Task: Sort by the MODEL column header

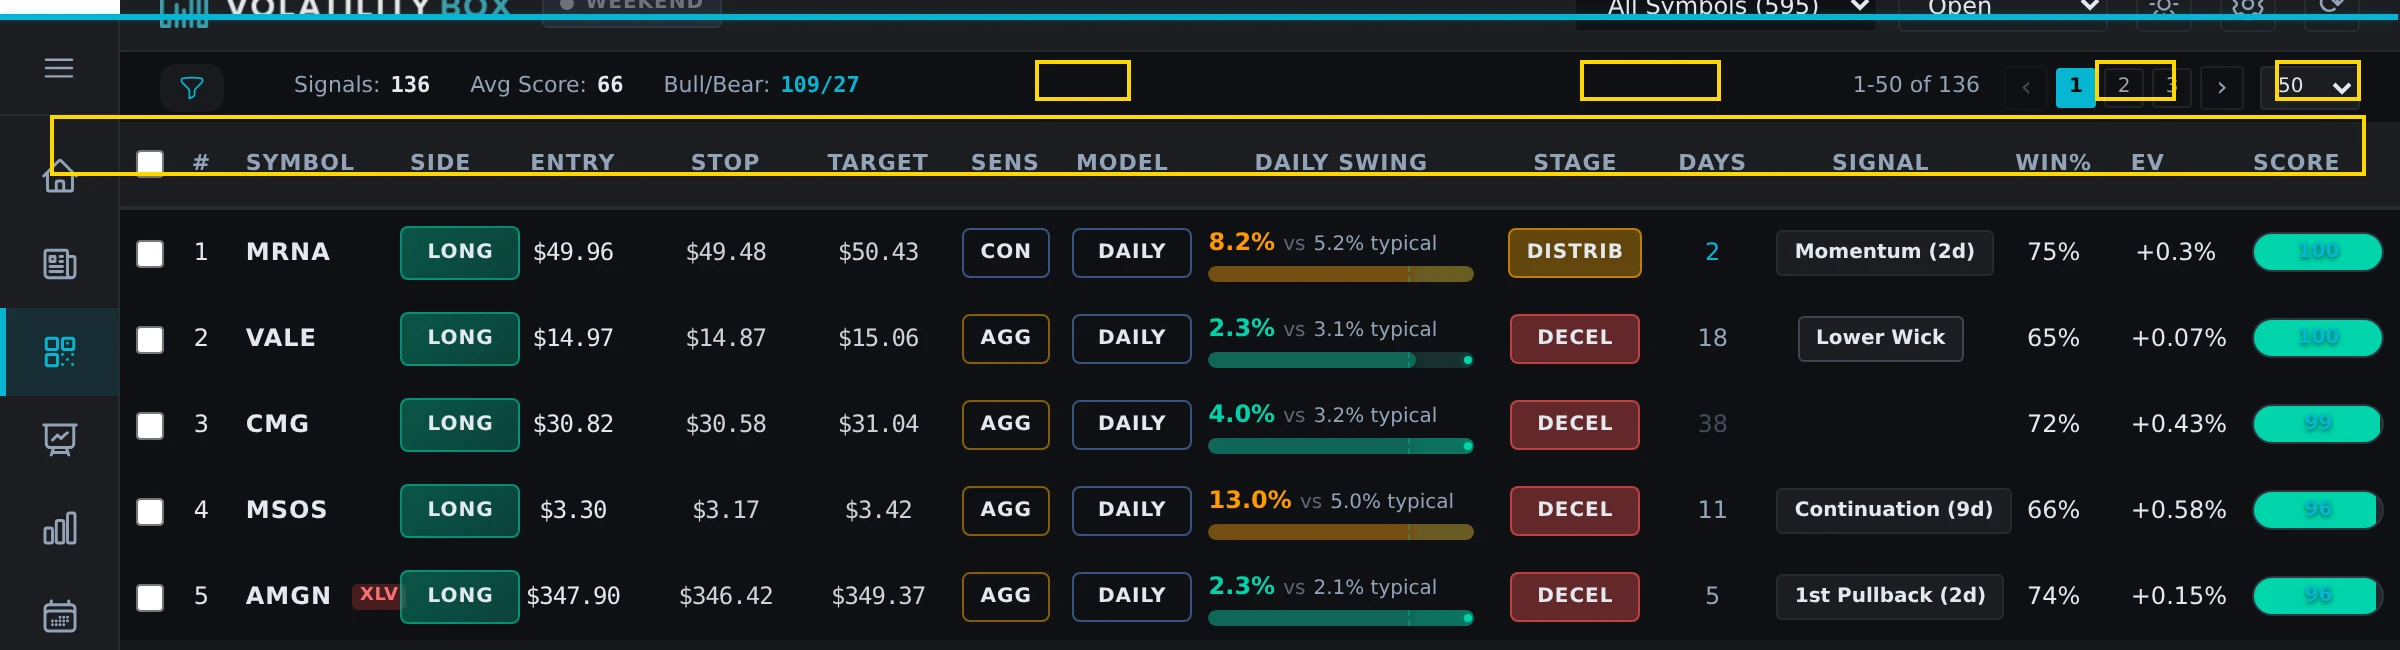Action: point(1122,162)
